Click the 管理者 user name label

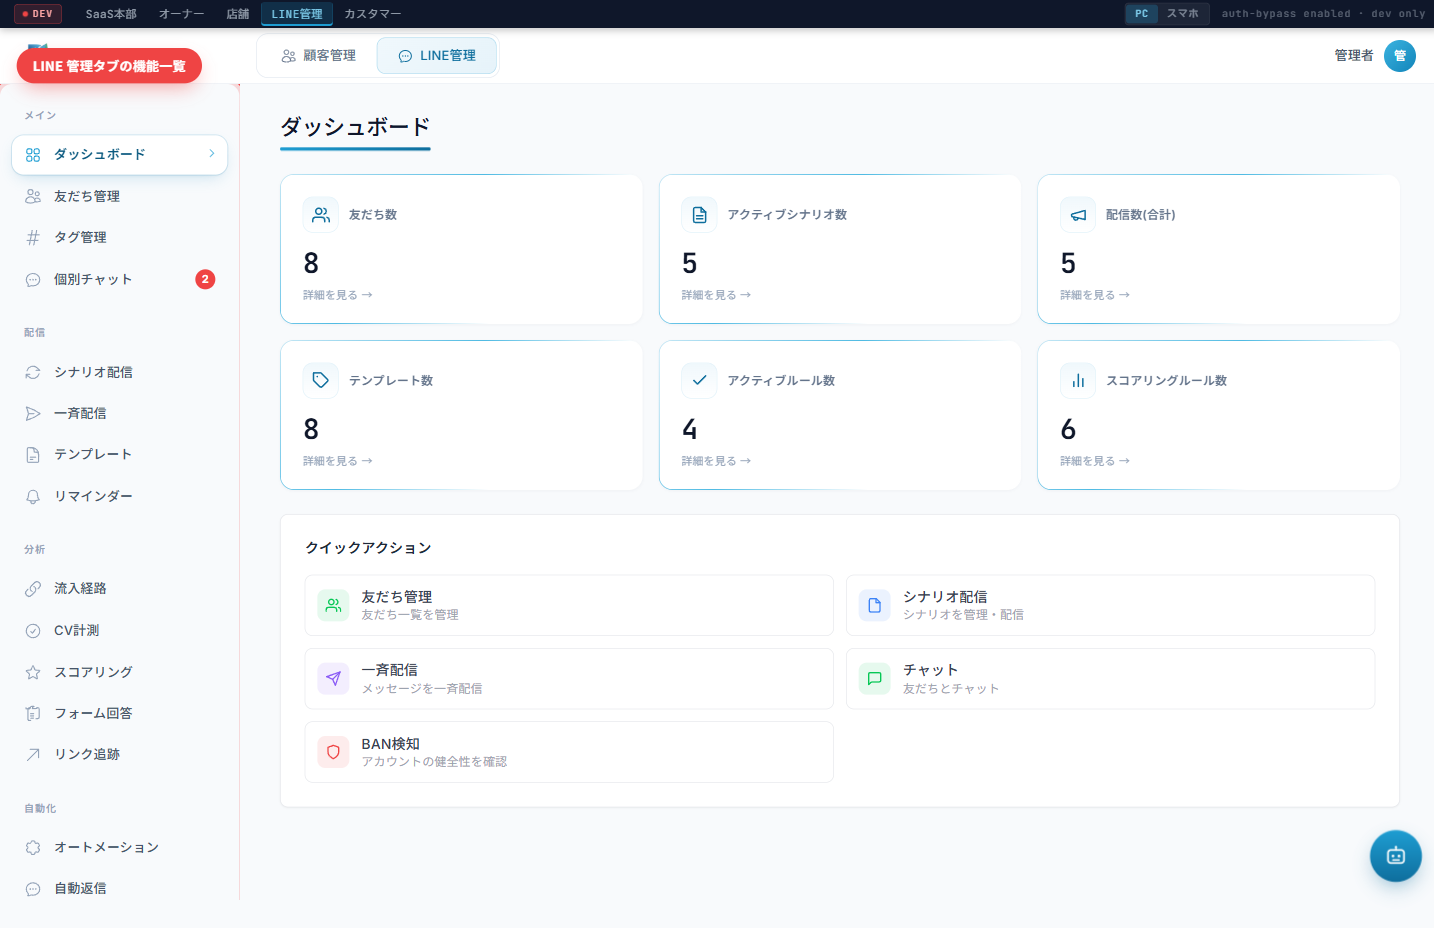tap(1354, 56)
